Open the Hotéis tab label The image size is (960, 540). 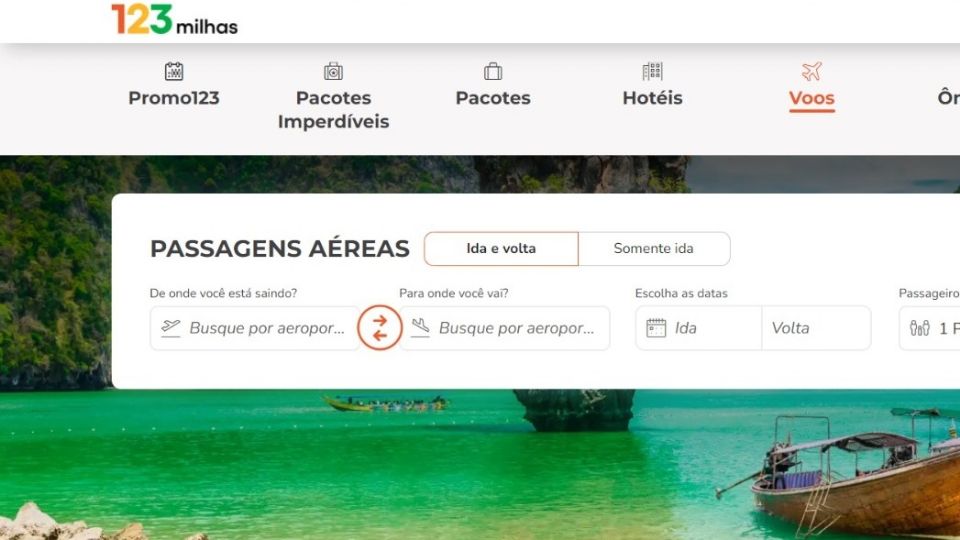[x=653, y=98]
